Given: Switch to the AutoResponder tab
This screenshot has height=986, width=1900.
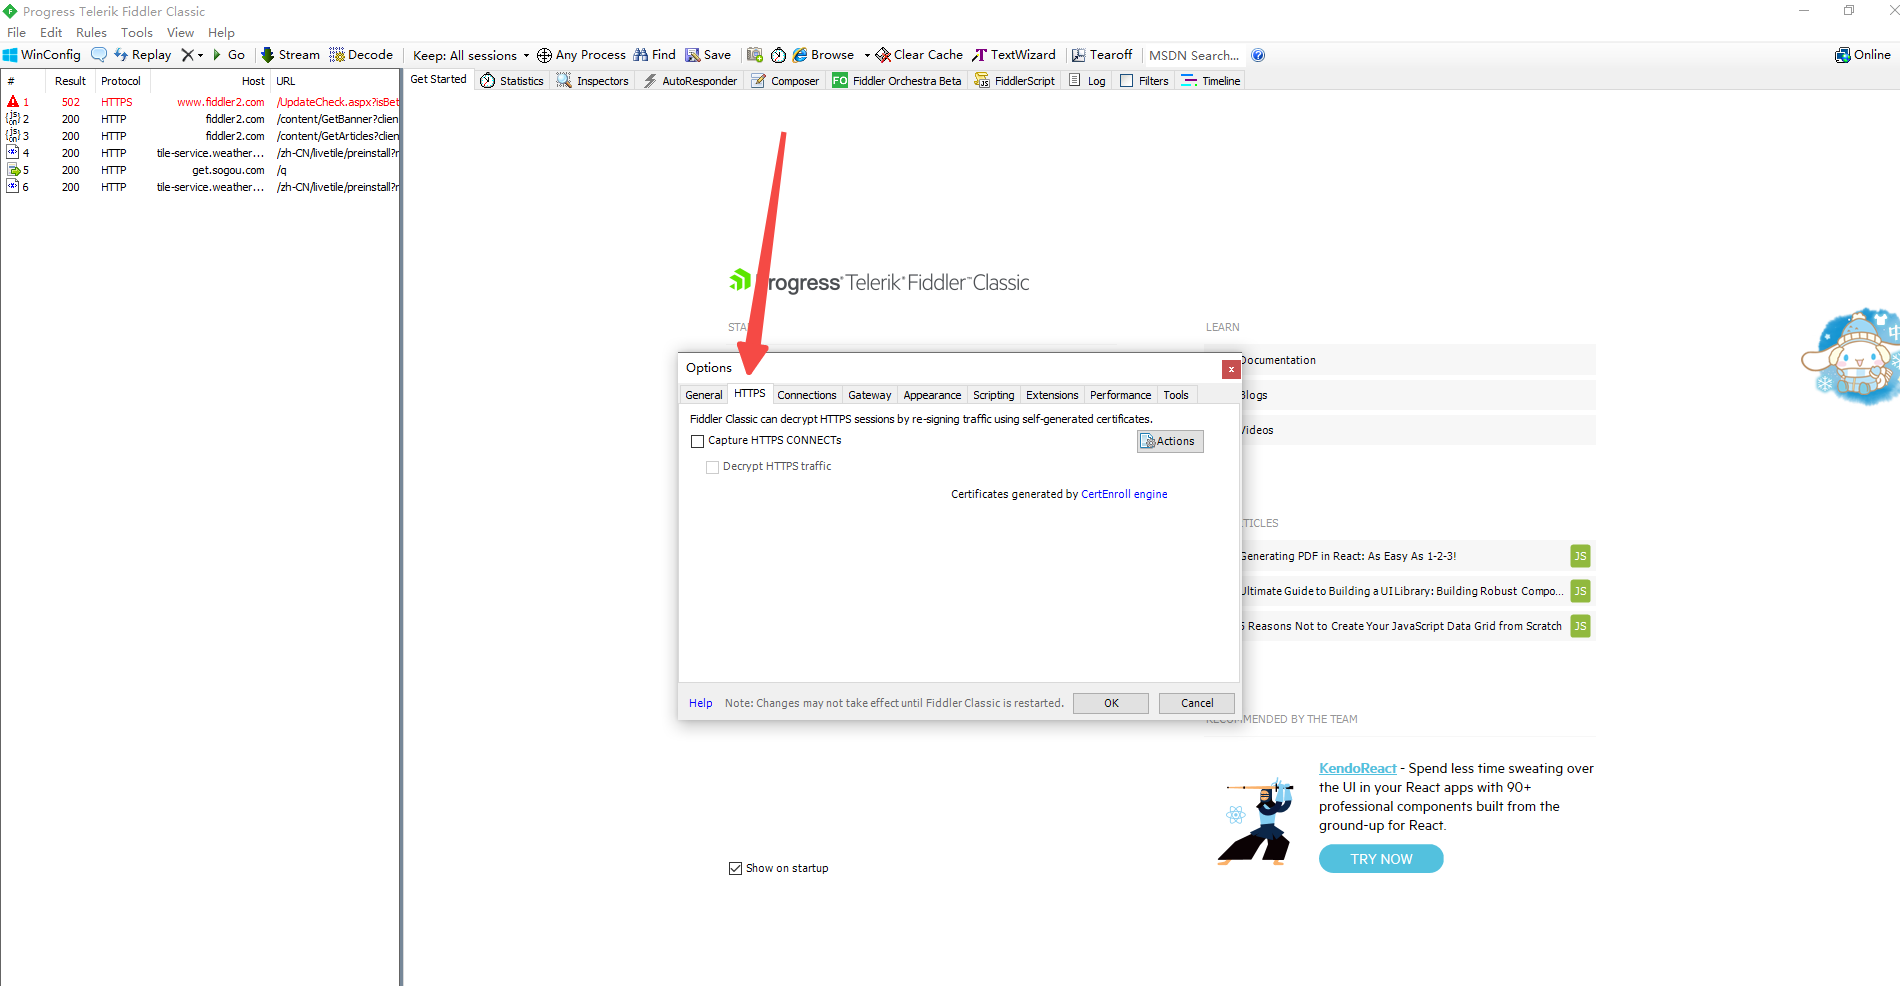Looking at the screenshot, I should pos(690,81).
